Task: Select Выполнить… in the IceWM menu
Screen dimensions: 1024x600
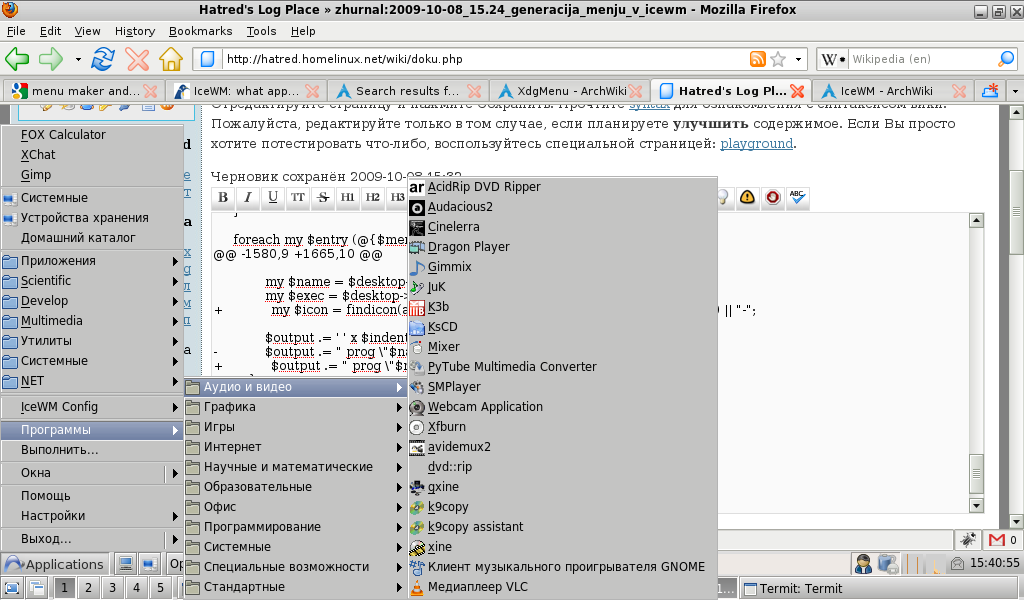Action: [x=91, y=450]
